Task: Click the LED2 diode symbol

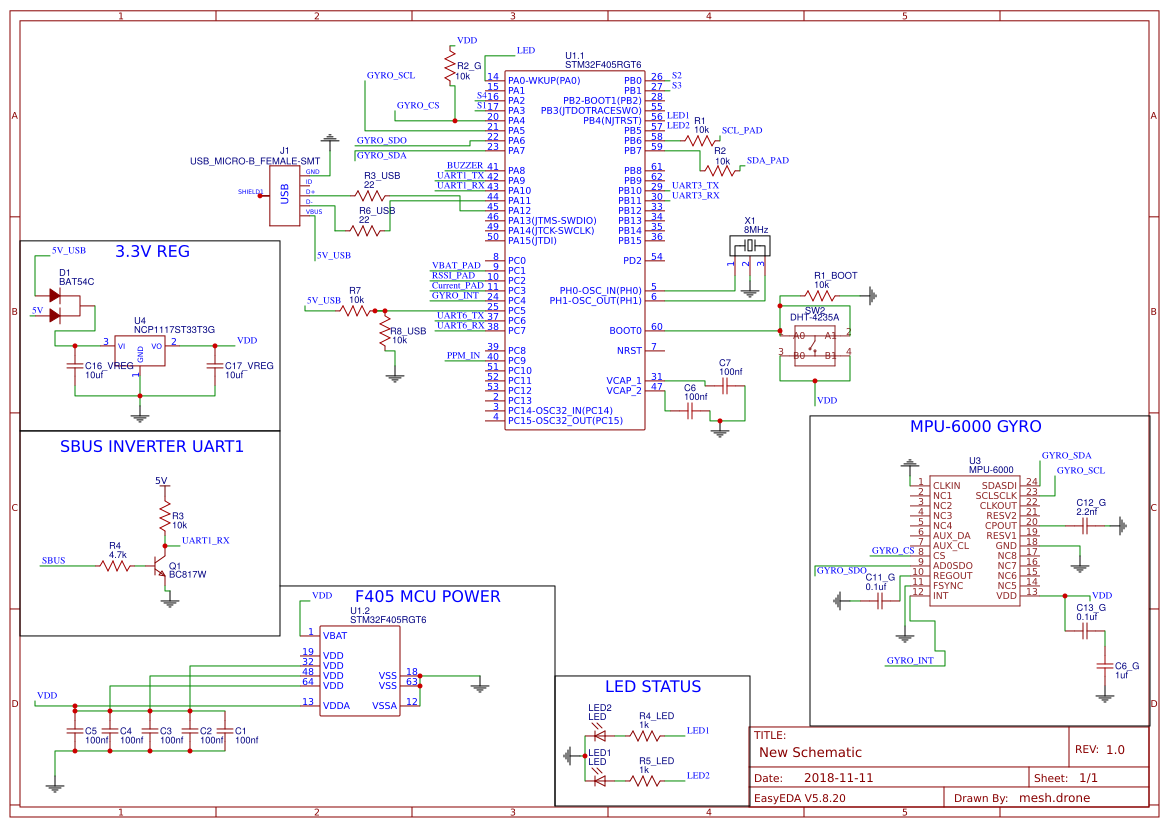Action: pyautogui.click(x=599, y=735)
